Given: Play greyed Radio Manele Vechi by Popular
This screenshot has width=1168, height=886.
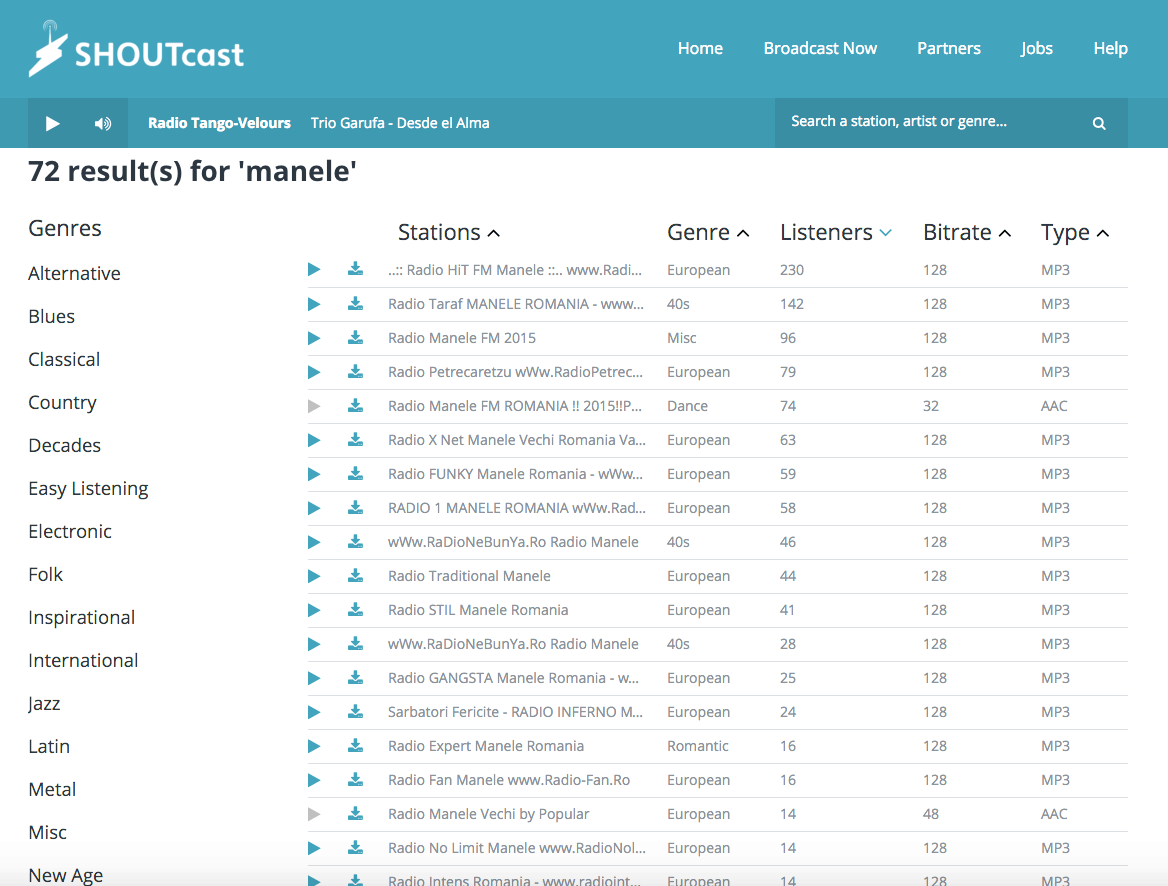Looking at the screenshot, I should tap(314, 814).
